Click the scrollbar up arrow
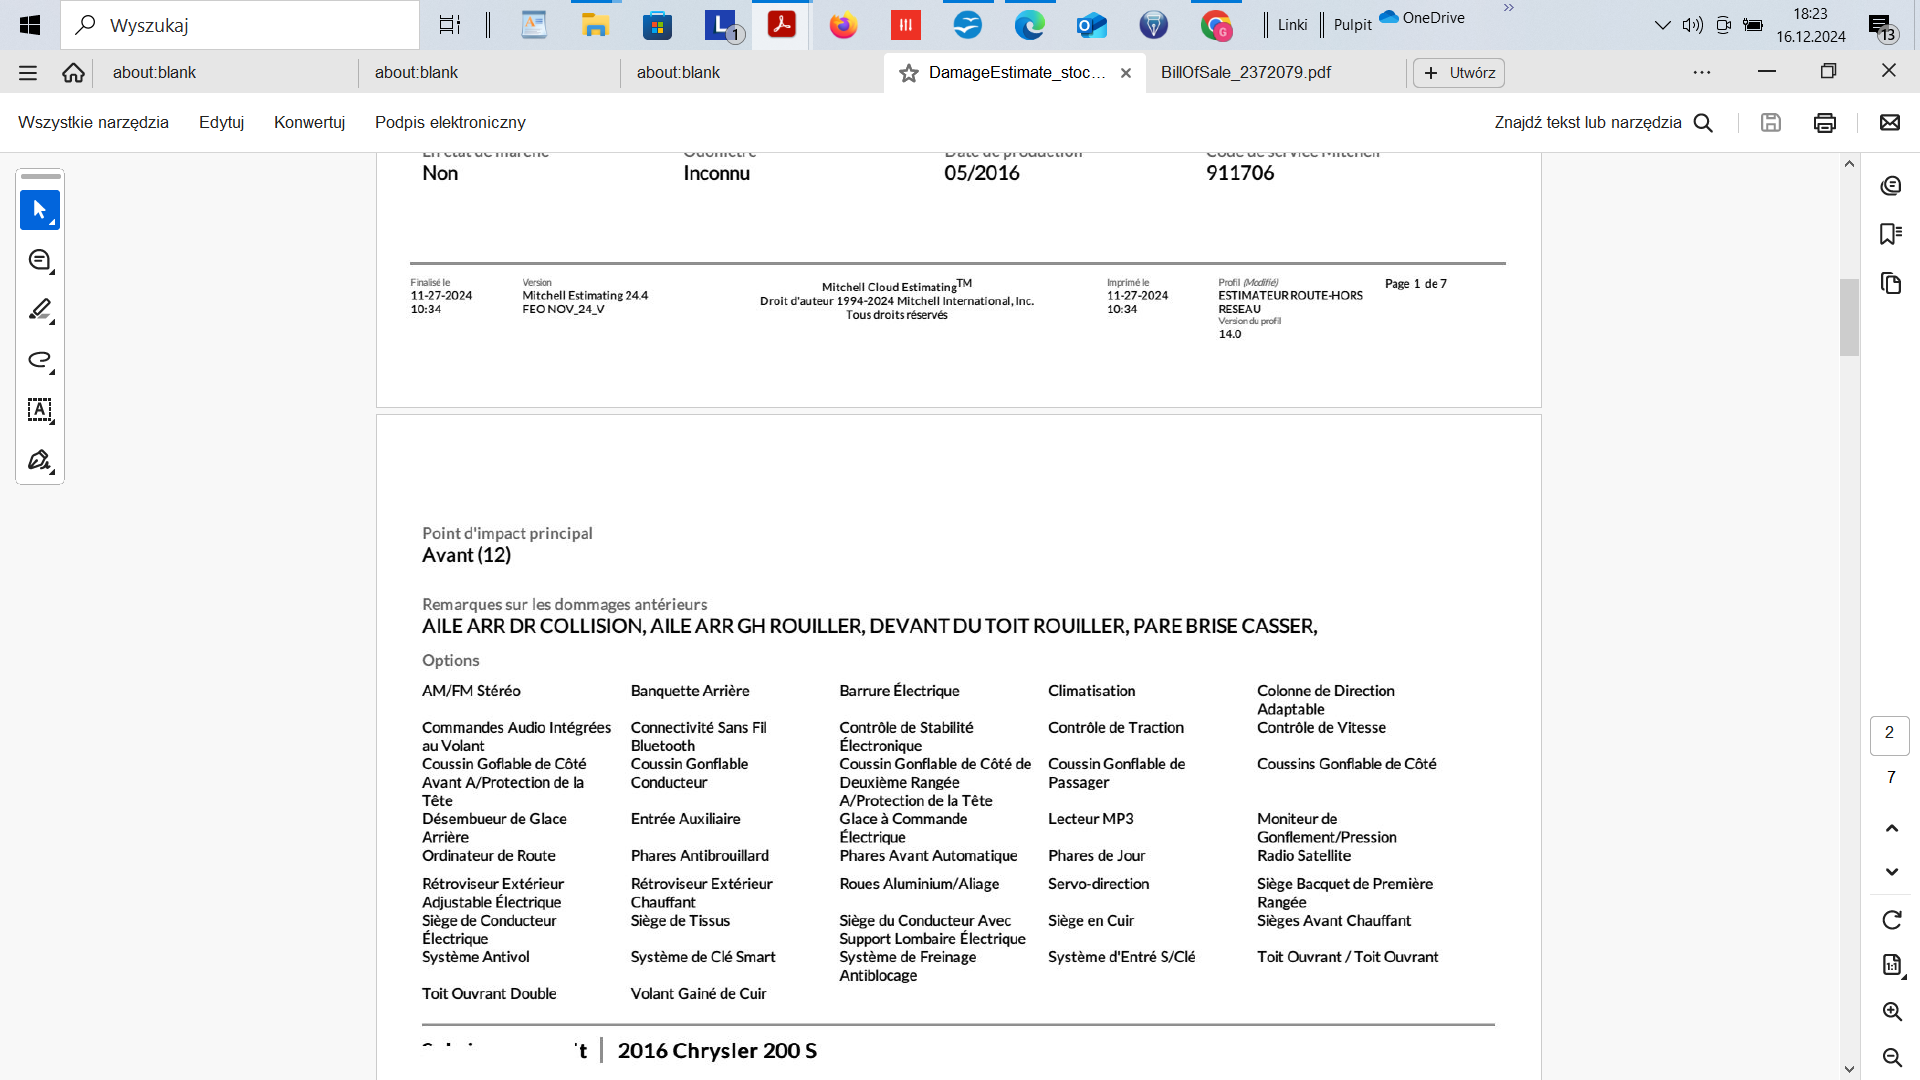 pyautogui.click(x=1849, y=164)
